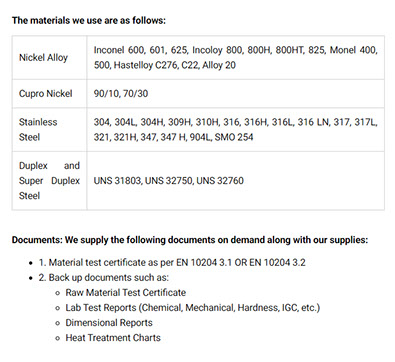Click the 'Back up documents such as' item

[104, 278]
